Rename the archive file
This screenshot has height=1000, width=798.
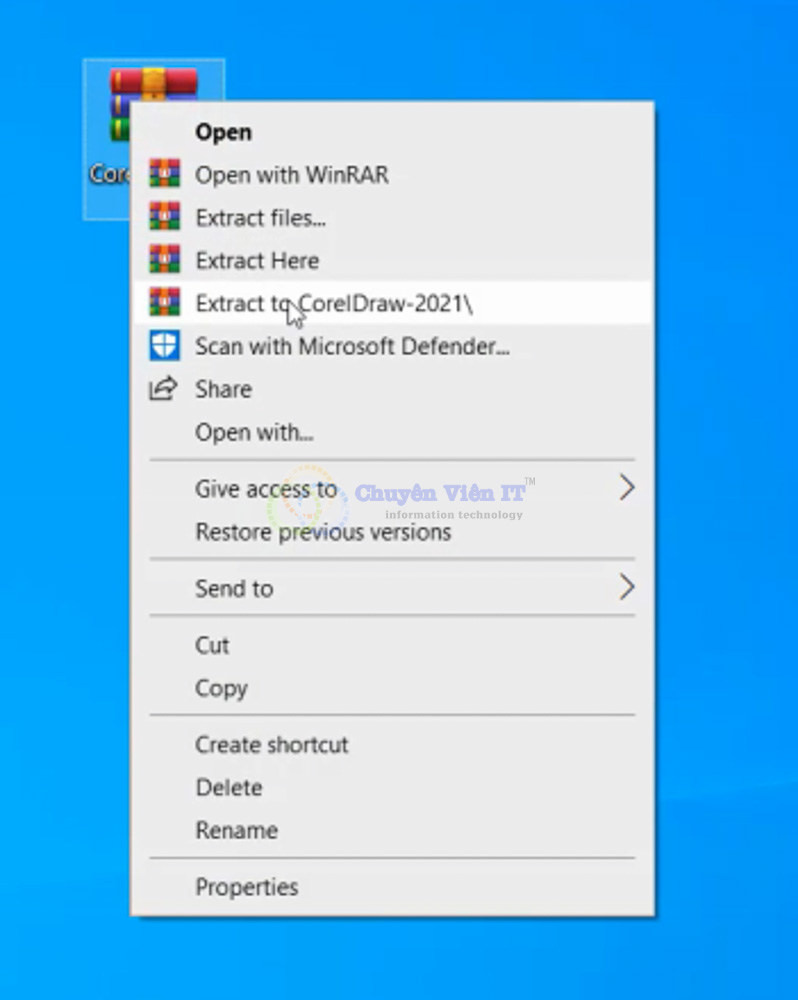coord(236,830)
